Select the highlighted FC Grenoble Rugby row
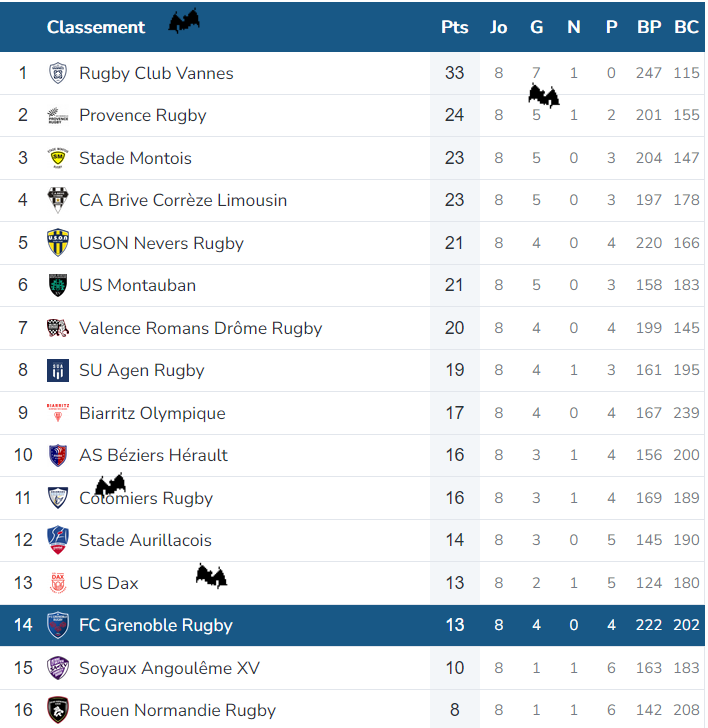The width and height of the screenshot is (708, 728). 352,625
